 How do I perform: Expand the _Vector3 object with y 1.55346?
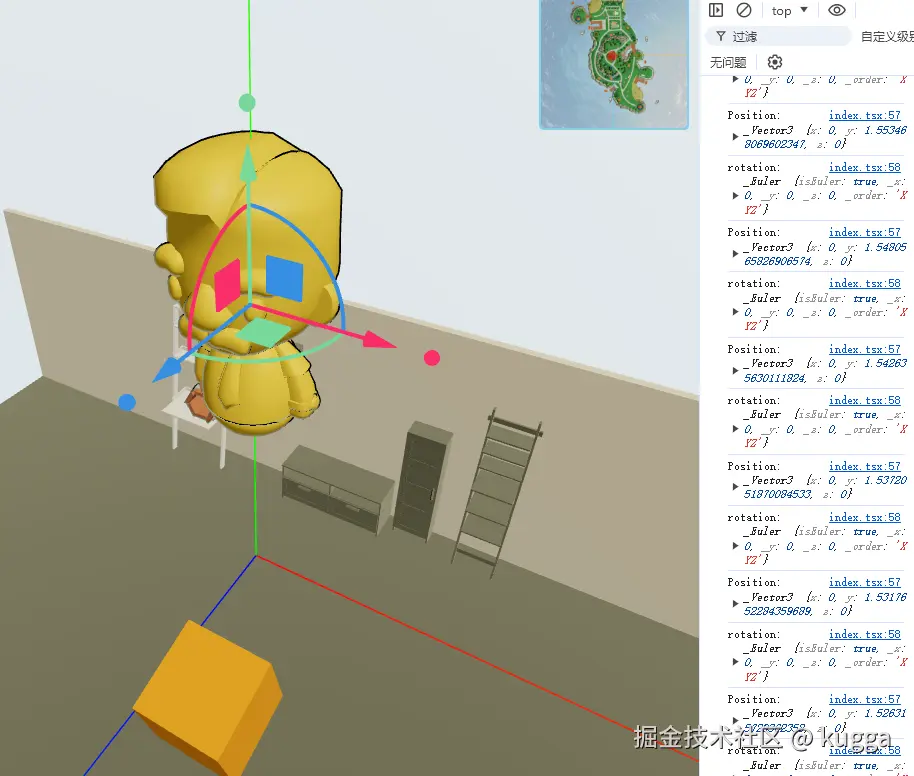click(x=736, y=137)
